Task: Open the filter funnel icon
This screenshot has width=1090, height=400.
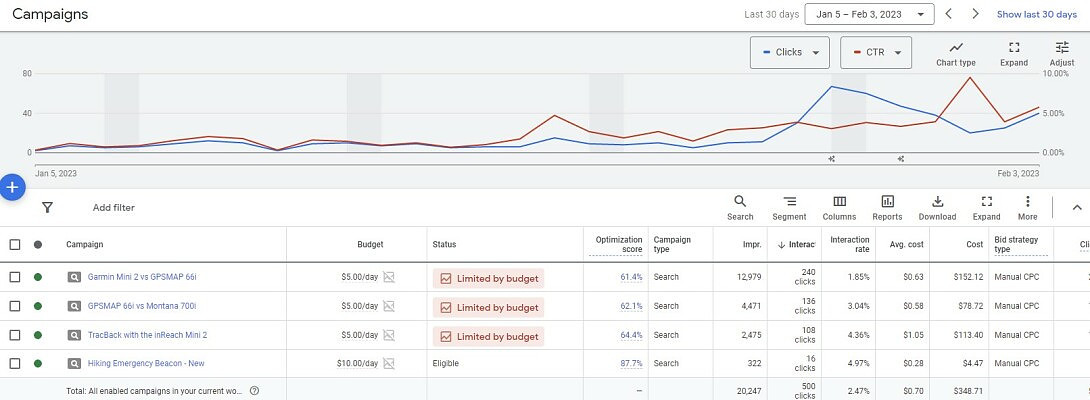Action: click(x=47, y=208)
